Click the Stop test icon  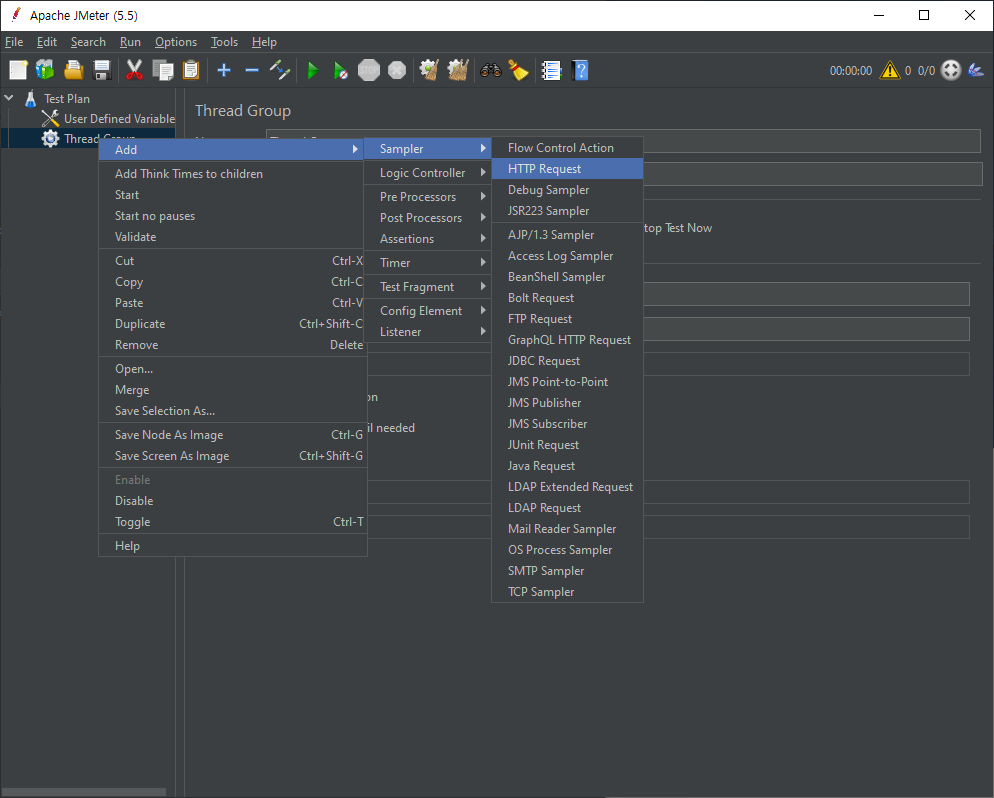[369, 70]
